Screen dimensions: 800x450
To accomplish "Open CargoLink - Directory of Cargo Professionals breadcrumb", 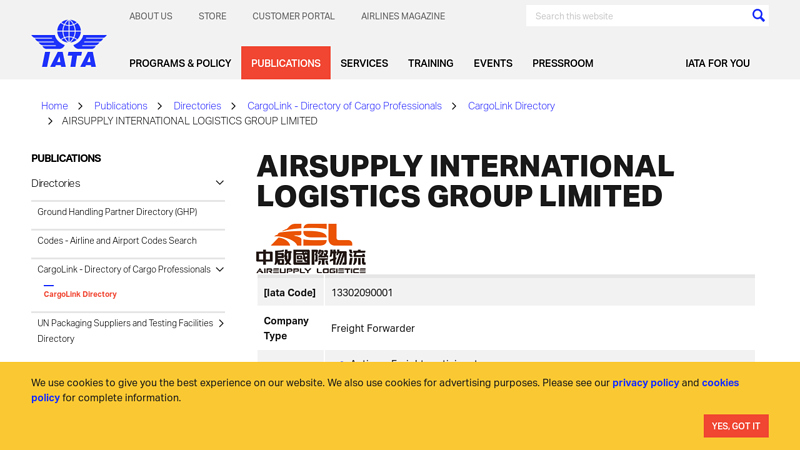I will pos(344,106).
